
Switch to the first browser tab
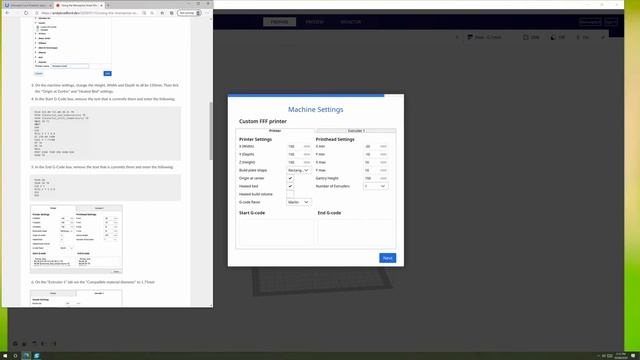(x=27, y=5)
